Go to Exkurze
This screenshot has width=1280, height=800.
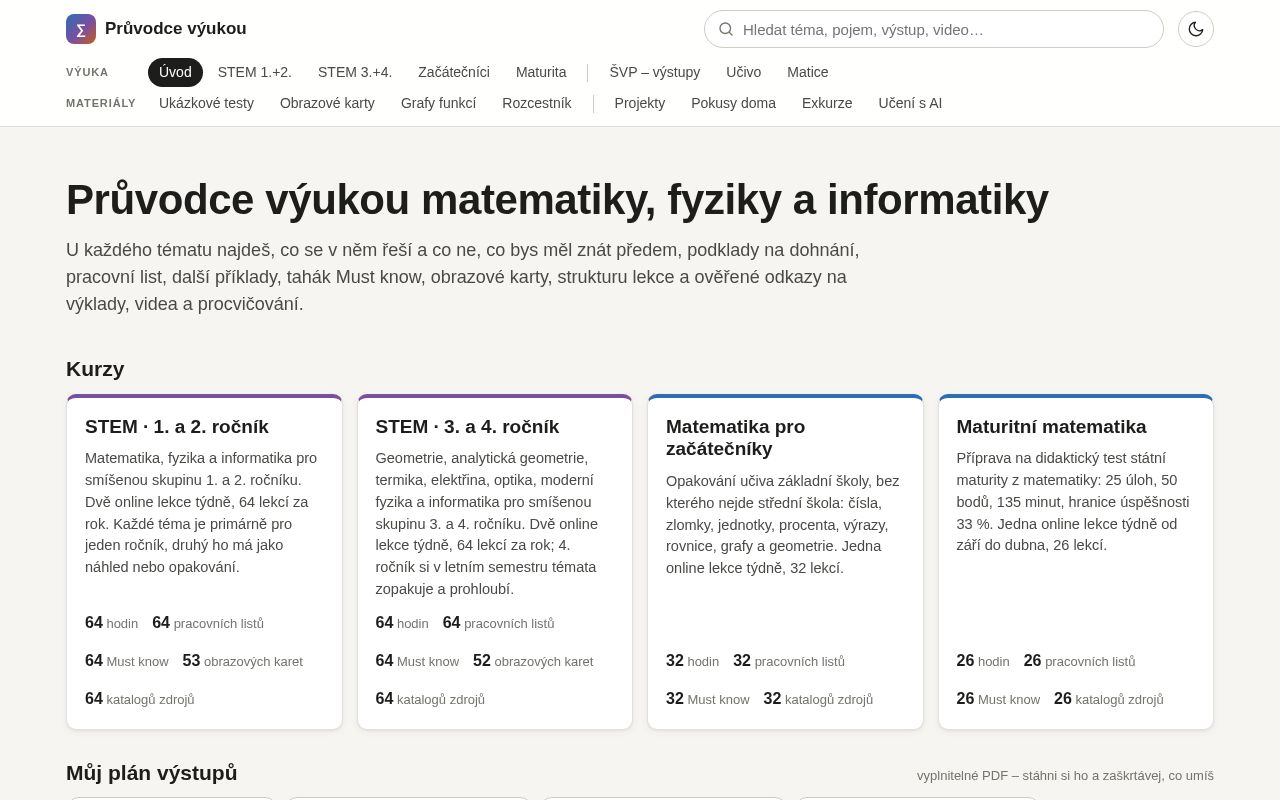(x=827, y=103)
